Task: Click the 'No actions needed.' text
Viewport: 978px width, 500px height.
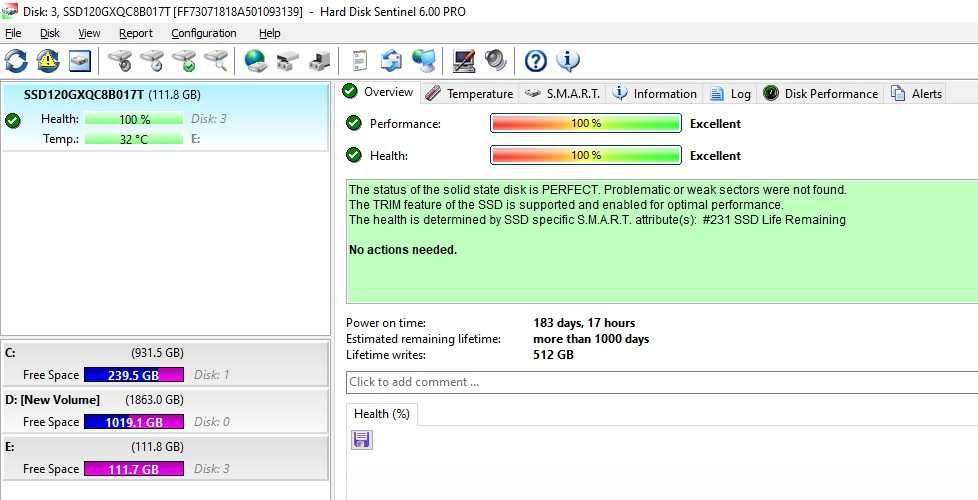Action: click(403, 250)
